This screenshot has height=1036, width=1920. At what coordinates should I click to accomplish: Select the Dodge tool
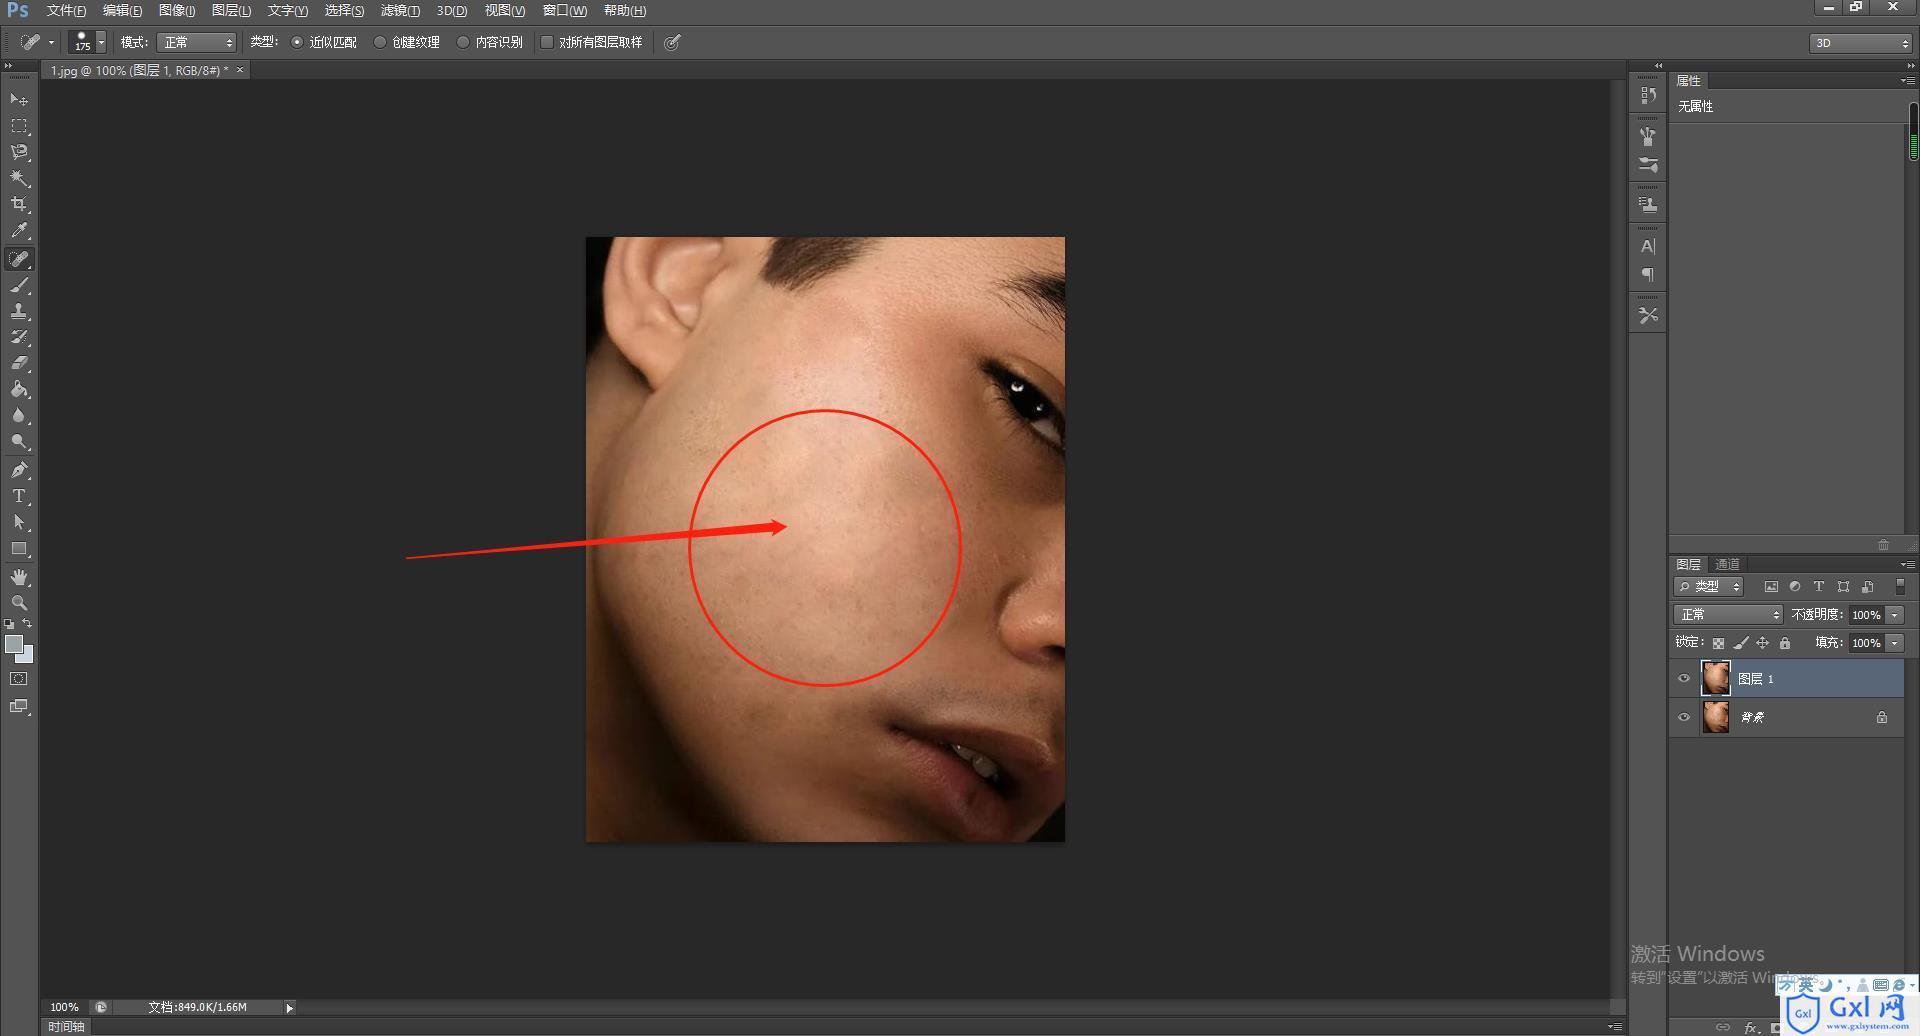[x=19, y=441]
